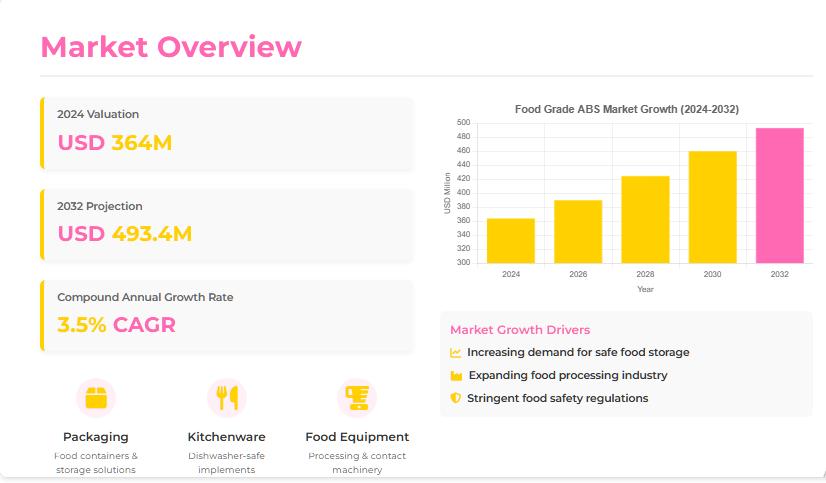The image size is (826, 483).
Task: Click the Packaging box icon
Action: click(96, 398)
